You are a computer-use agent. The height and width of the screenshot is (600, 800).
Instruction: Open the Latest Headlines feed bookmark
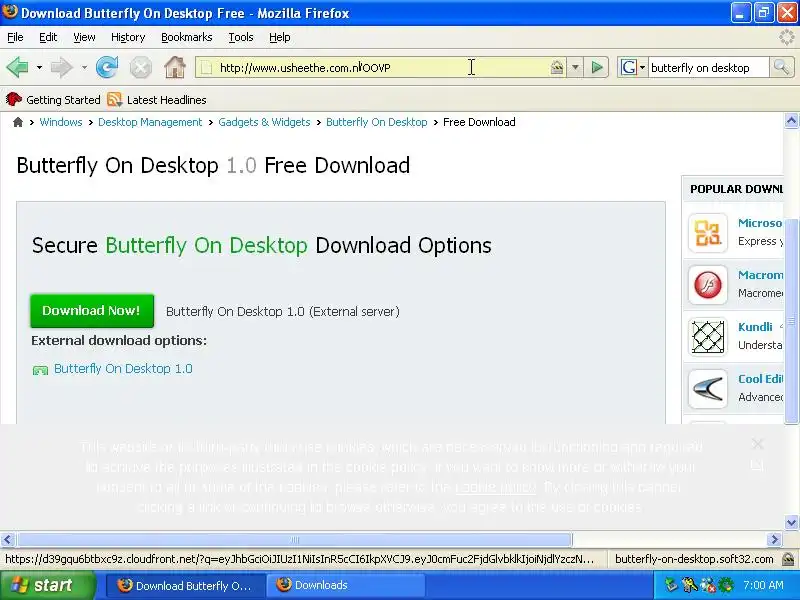point(157,100)
